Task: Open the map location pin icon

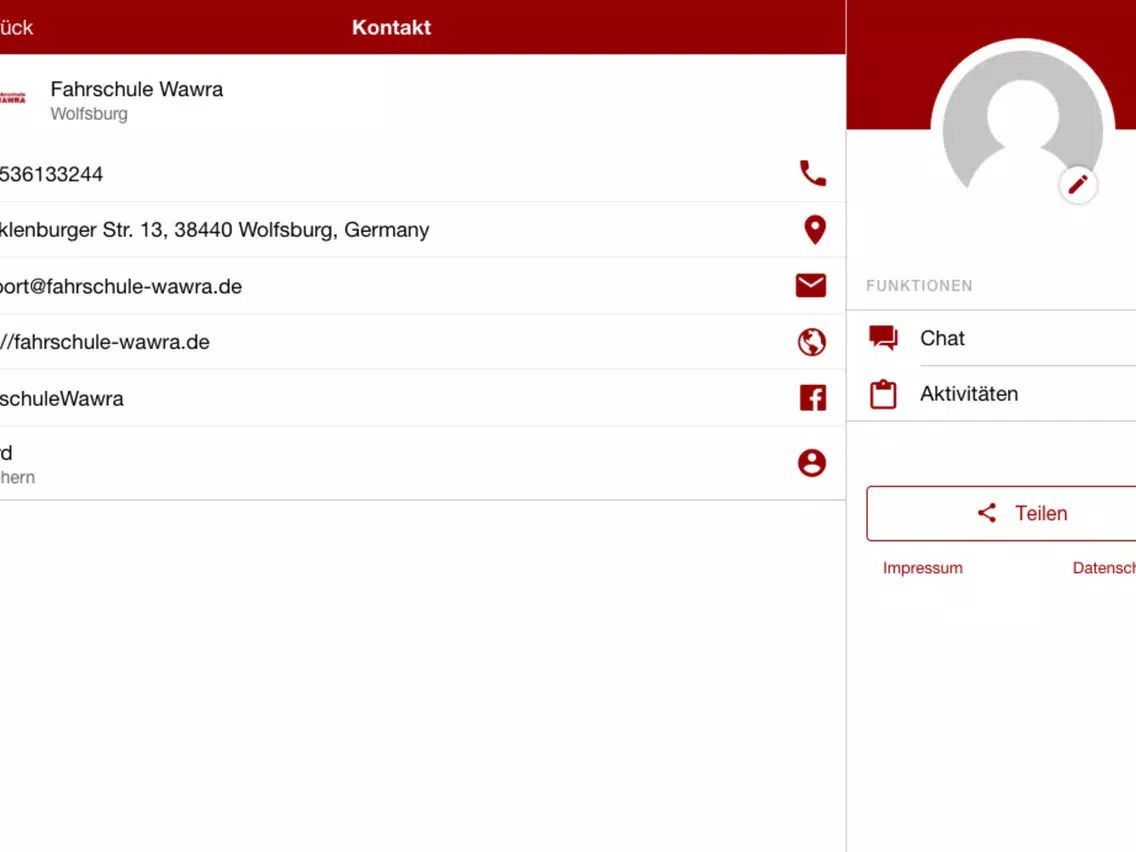Action: click(814, 230)
